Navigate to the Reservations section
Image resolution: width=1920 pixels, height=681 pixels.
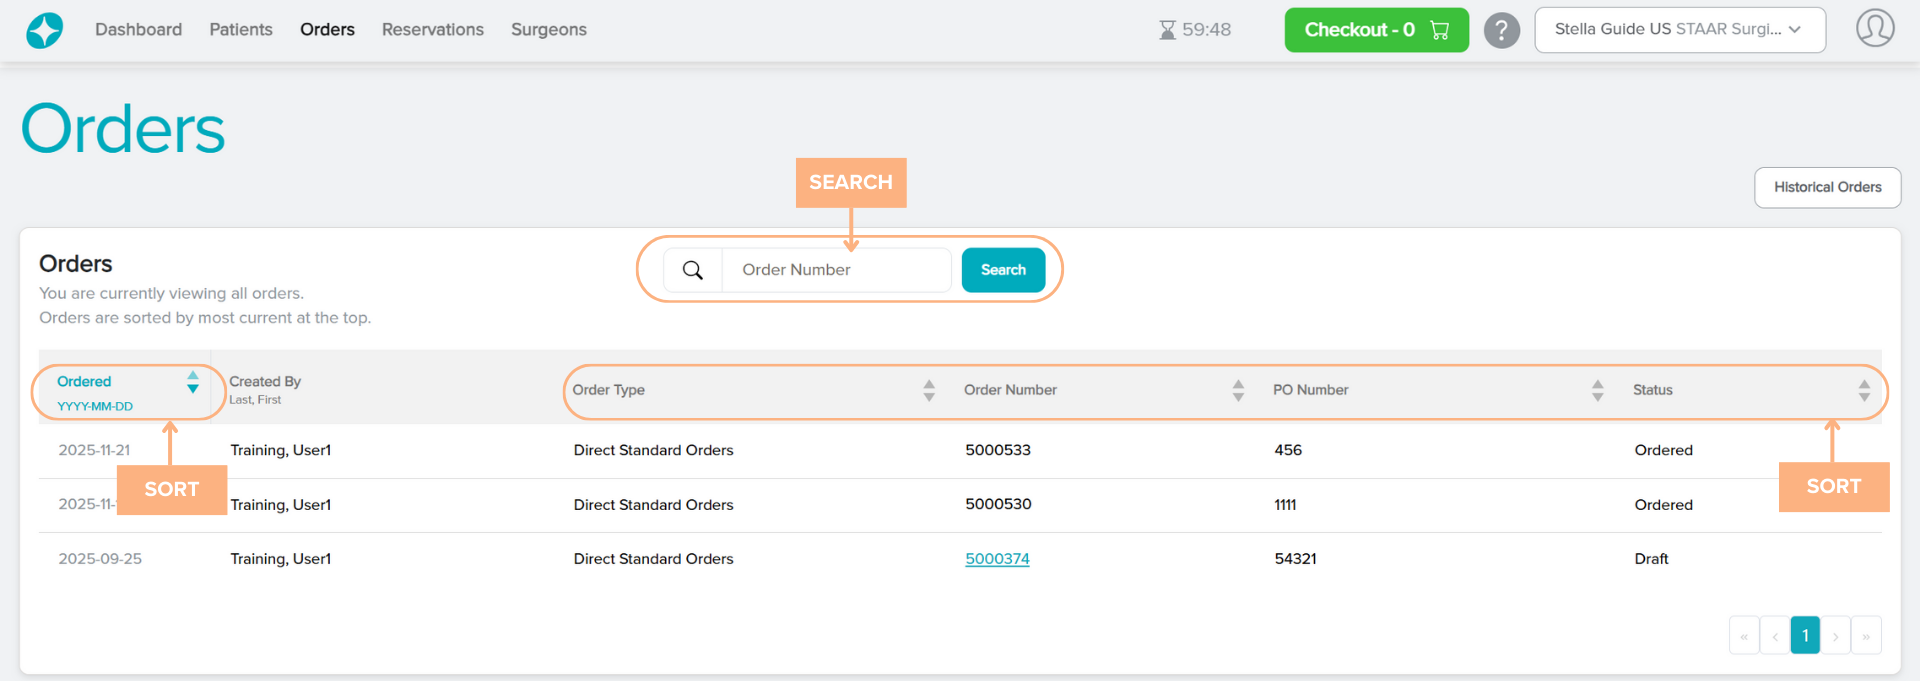(x=432, y=30)
